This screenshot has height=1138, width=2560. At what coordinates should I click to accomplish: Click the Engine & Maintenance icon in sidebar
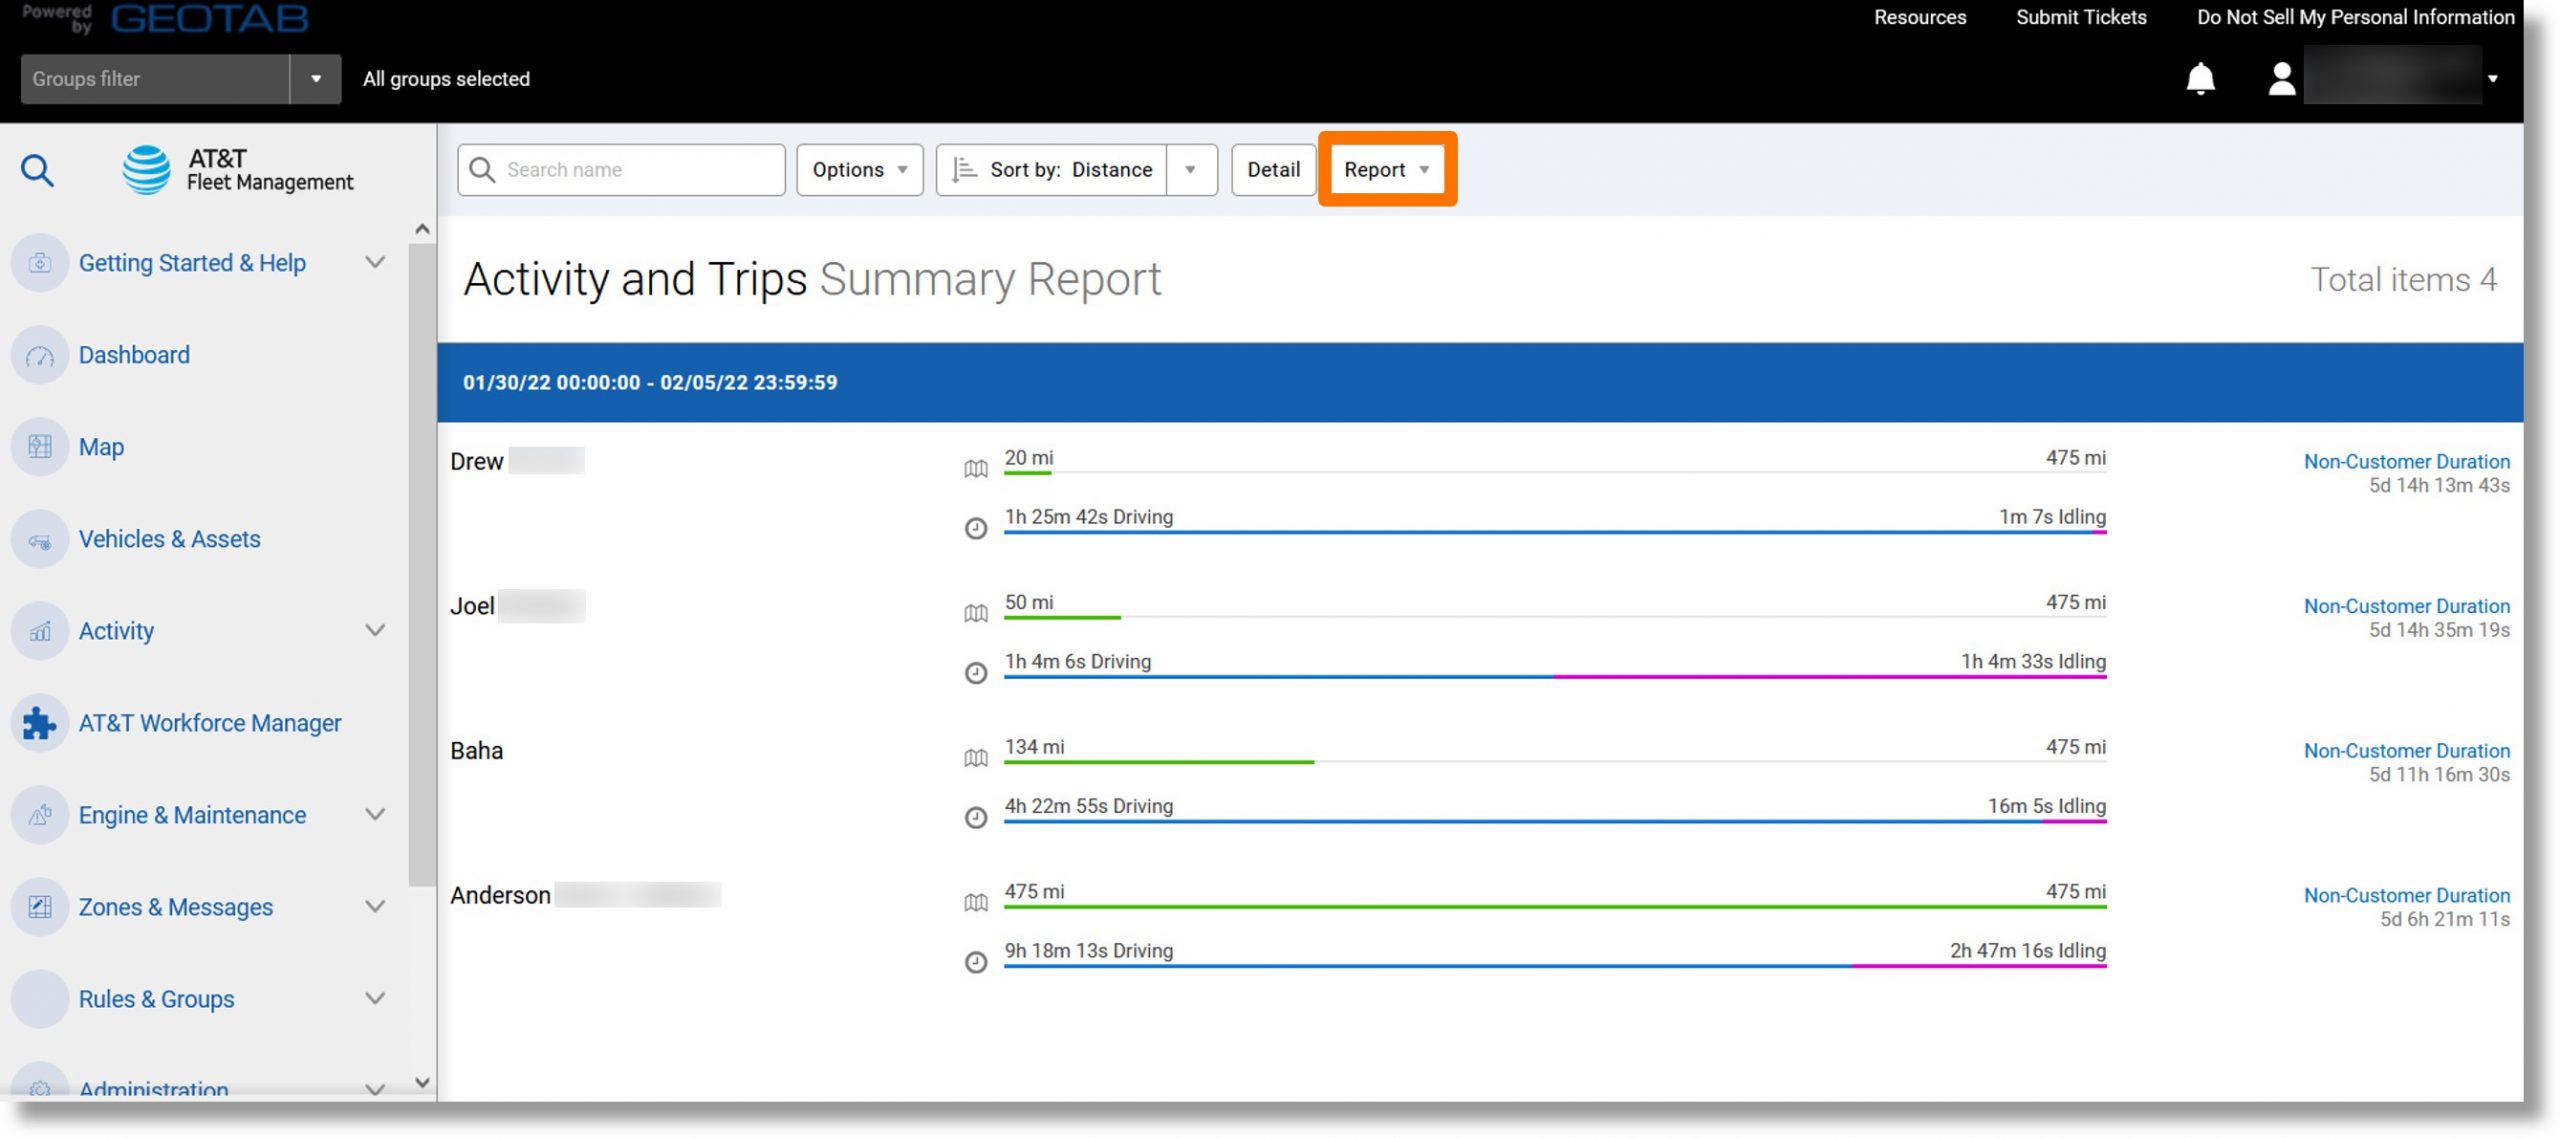[x=39, y=815]
